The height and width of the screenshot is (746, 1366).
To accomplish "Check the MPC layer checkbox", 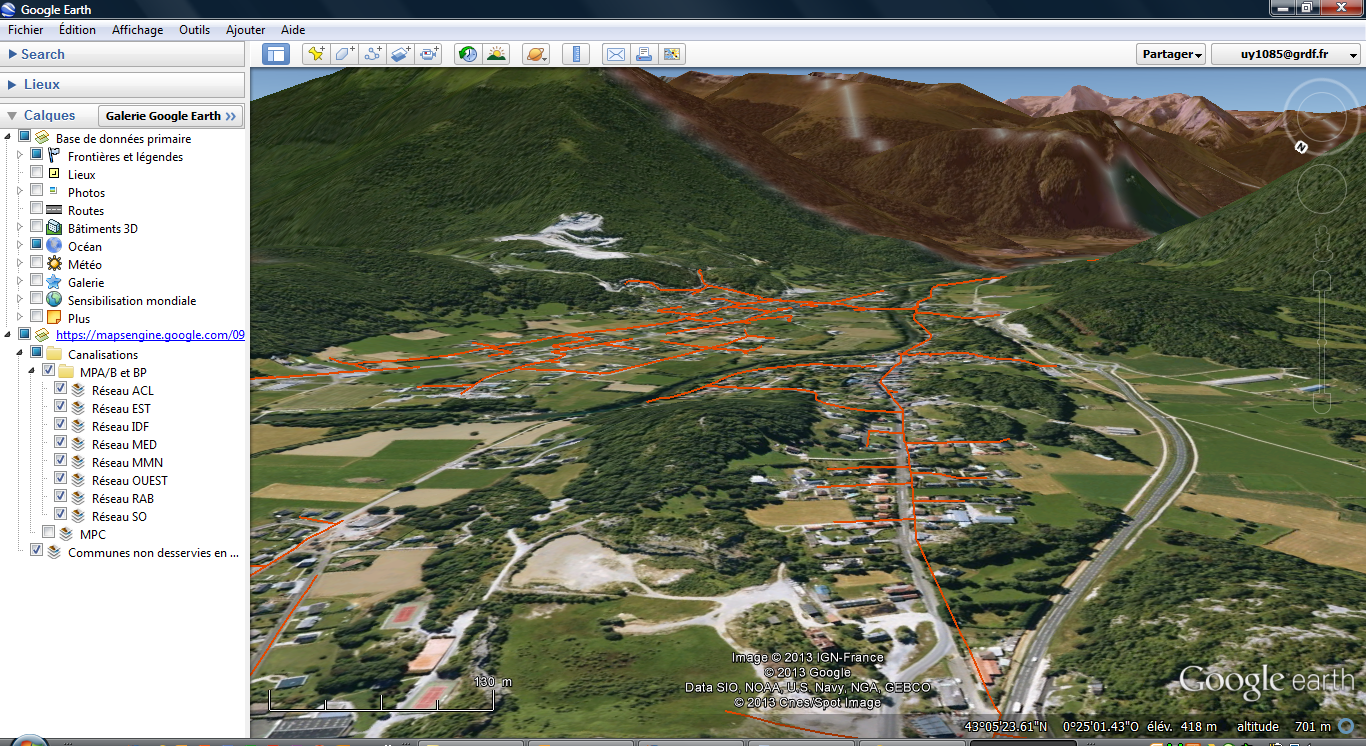I will [x=48, y=534].
